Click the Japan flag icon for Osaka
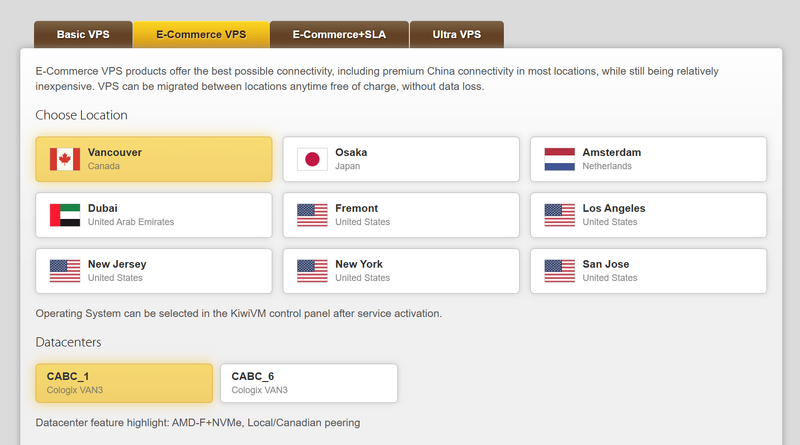 (x=312, y=159)
